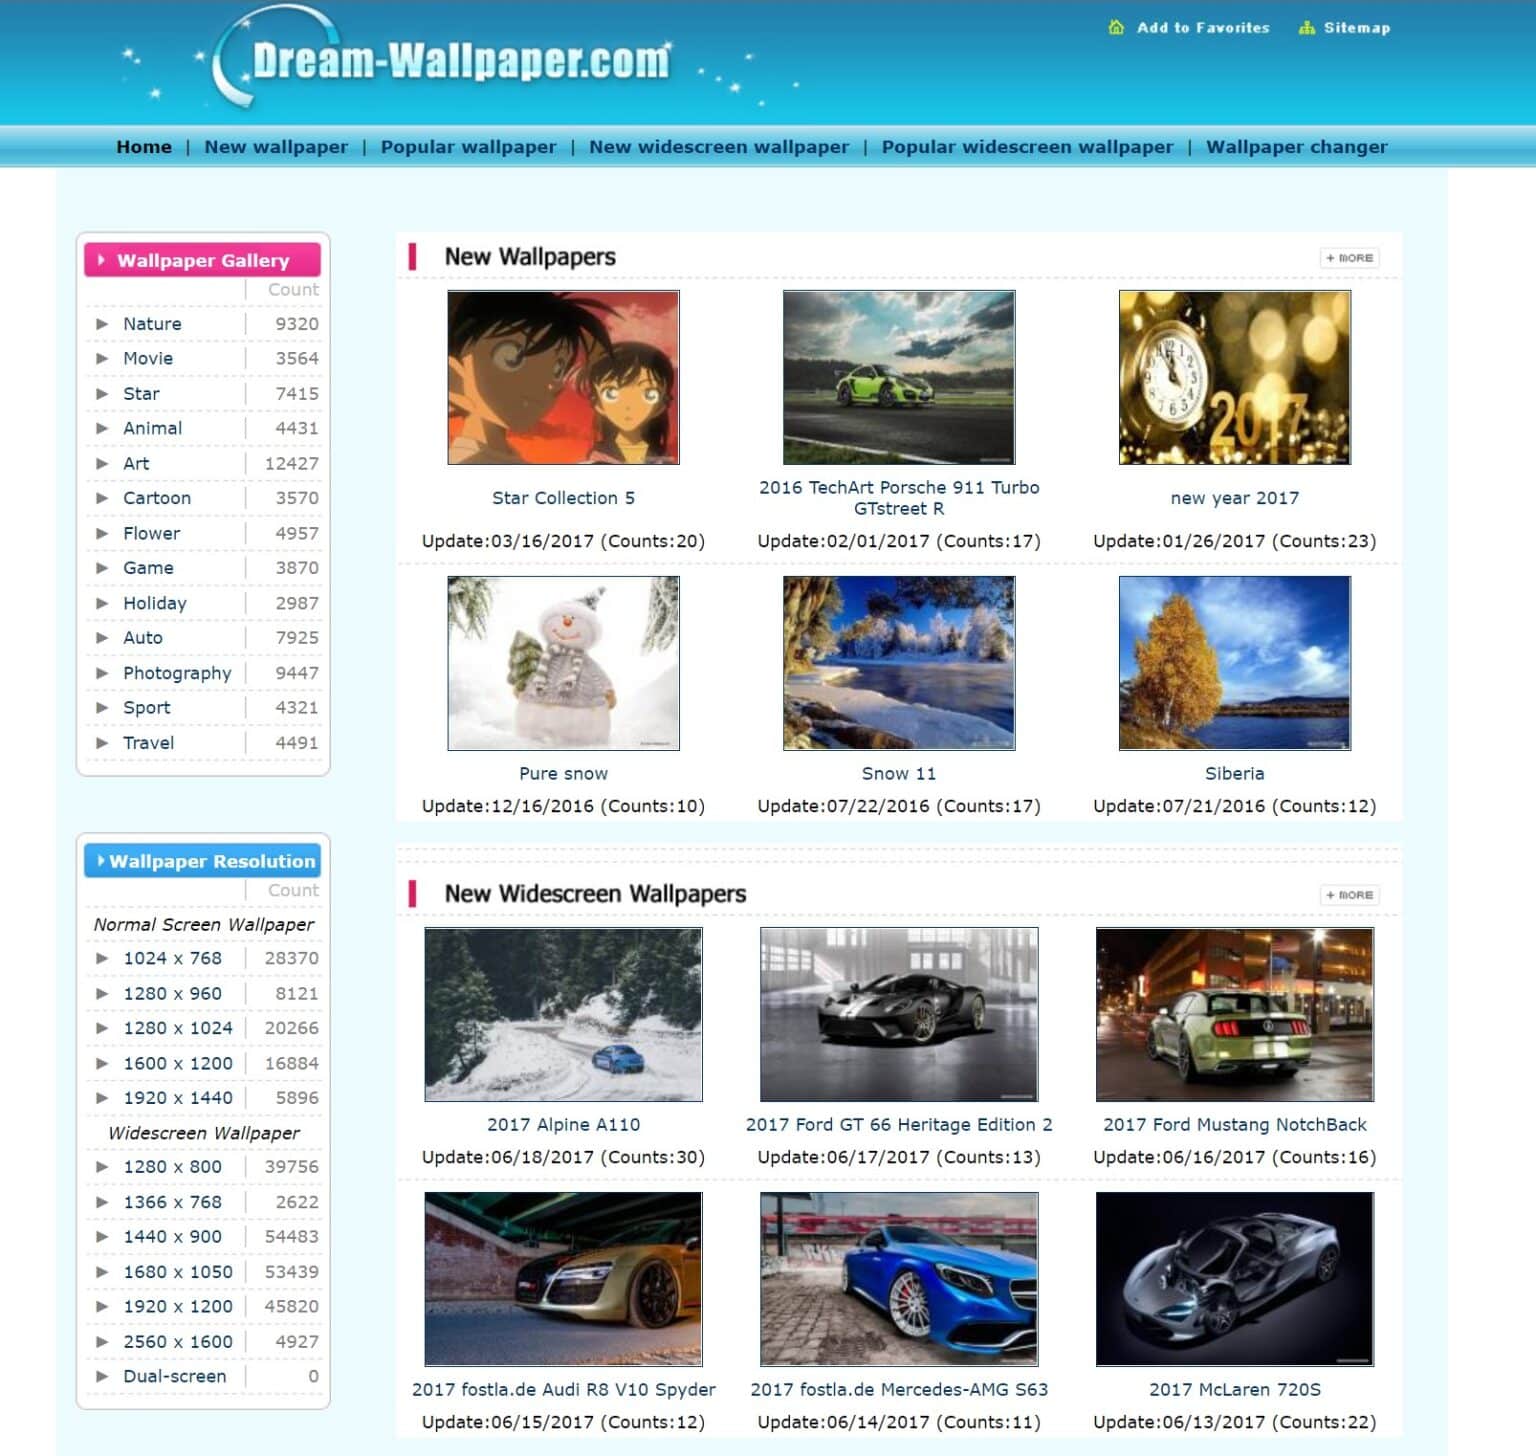This screenshot has height=1456, width=1536.
Task: Click the +MORE button for New Widescreen Wallpapers
Action: click(1350, 894)
